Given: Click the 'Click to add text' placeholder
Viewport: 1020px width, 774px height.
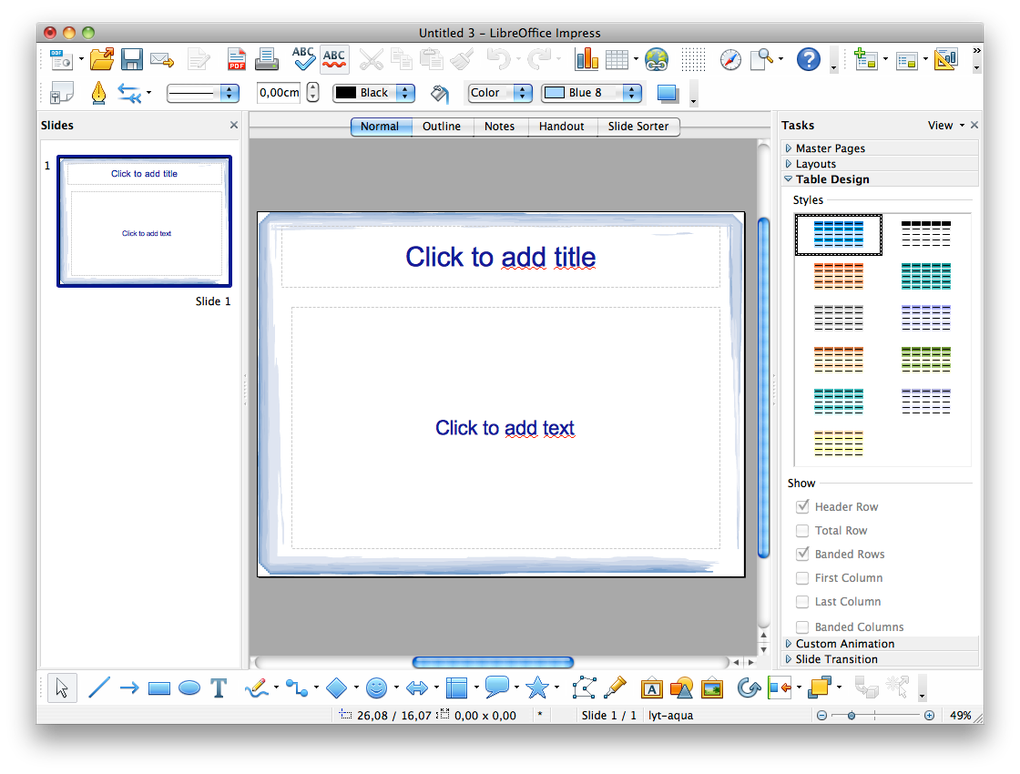Looking at the screenshot, I should click(505, 428).
